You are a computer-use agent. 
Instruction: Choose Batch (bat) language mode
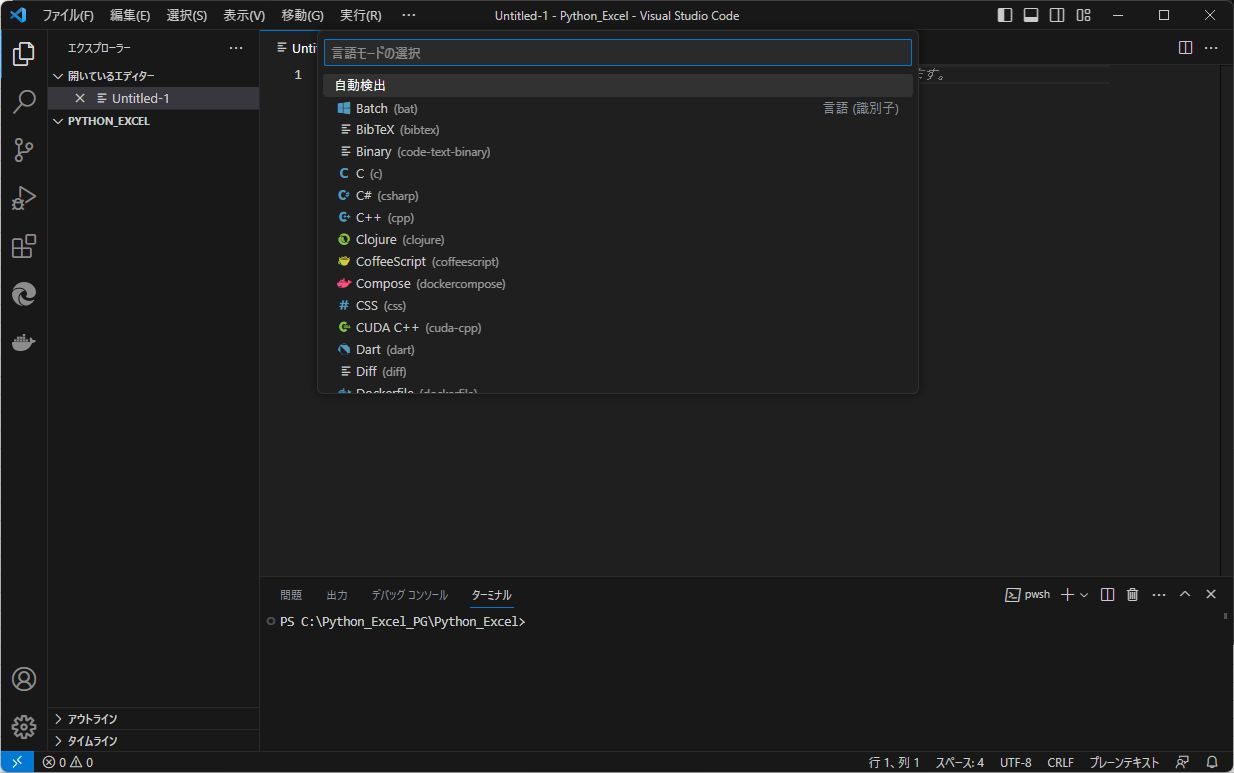pyautogui.click(x=618, y=108)
